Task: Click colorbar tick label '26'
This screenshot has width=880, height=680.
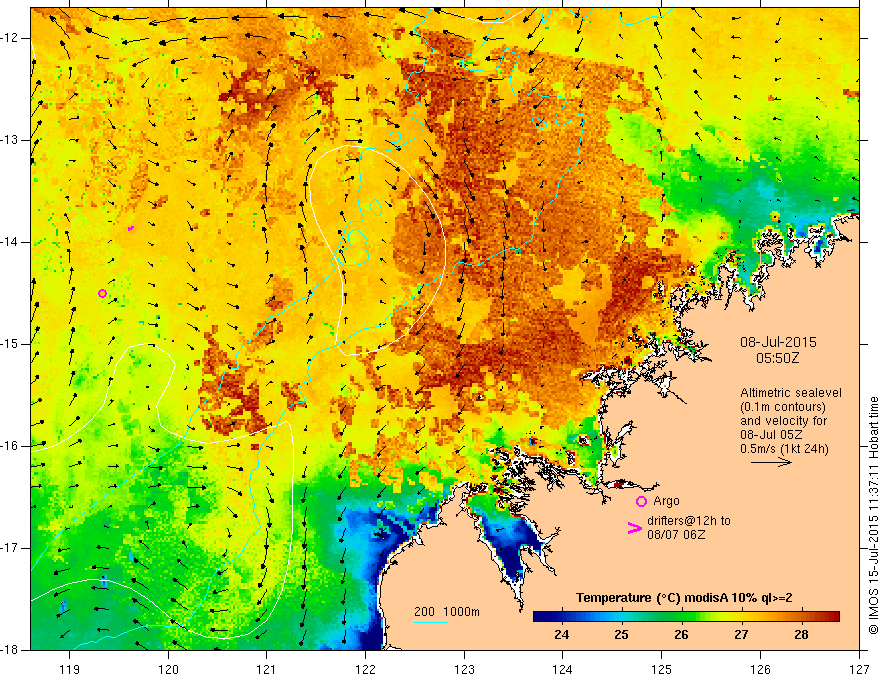Action: tap(681, 635)
